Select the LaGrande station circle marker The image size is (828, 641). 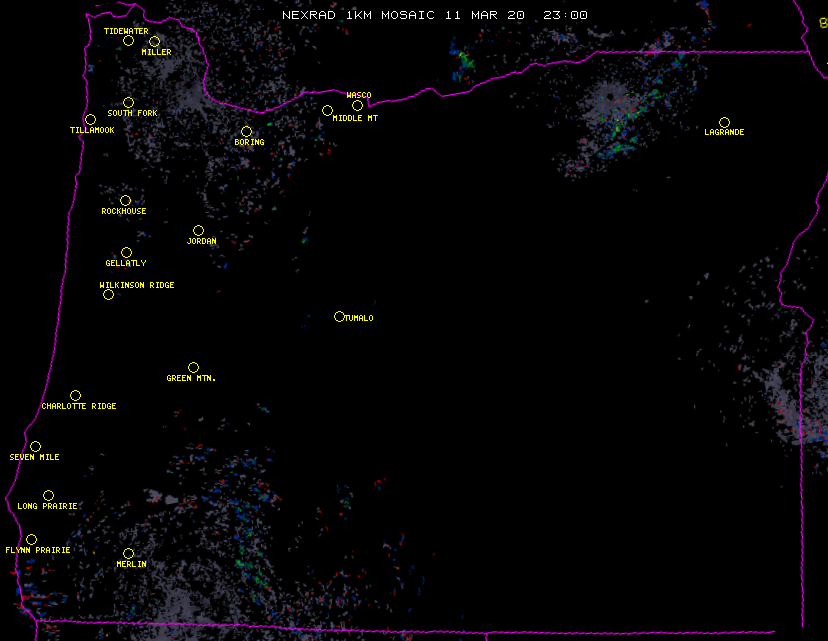click(x=724, y=122)
